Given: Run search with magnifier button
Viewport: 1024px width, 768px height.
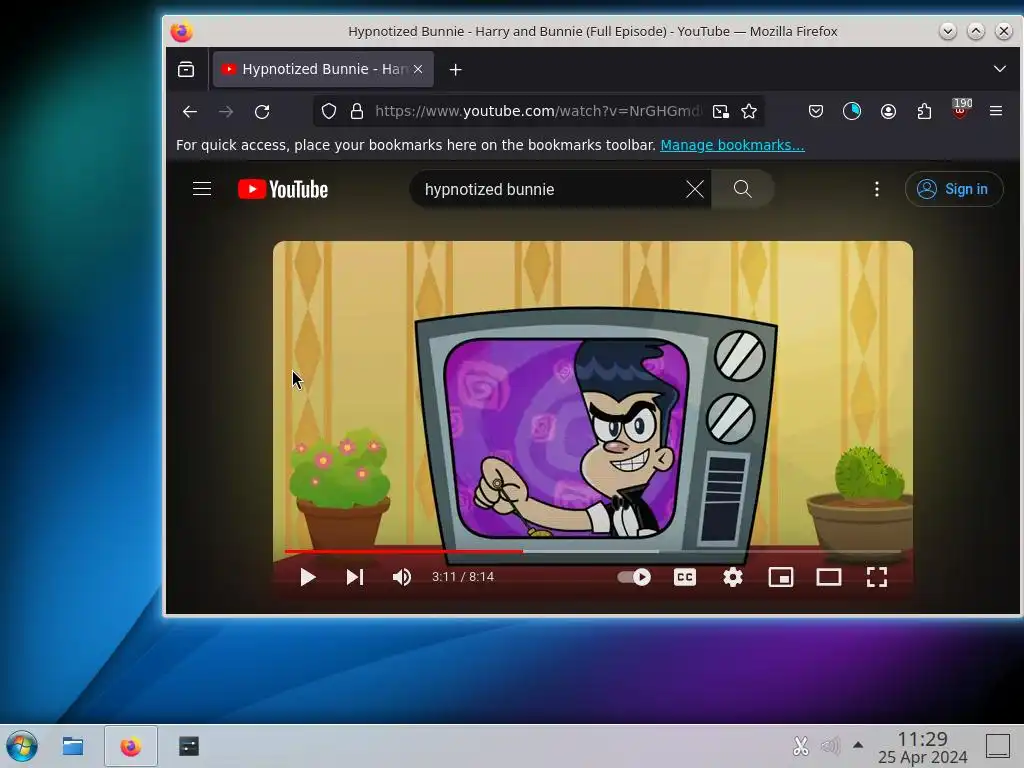Looking at the screenshot, I should (x=743, y=189).
